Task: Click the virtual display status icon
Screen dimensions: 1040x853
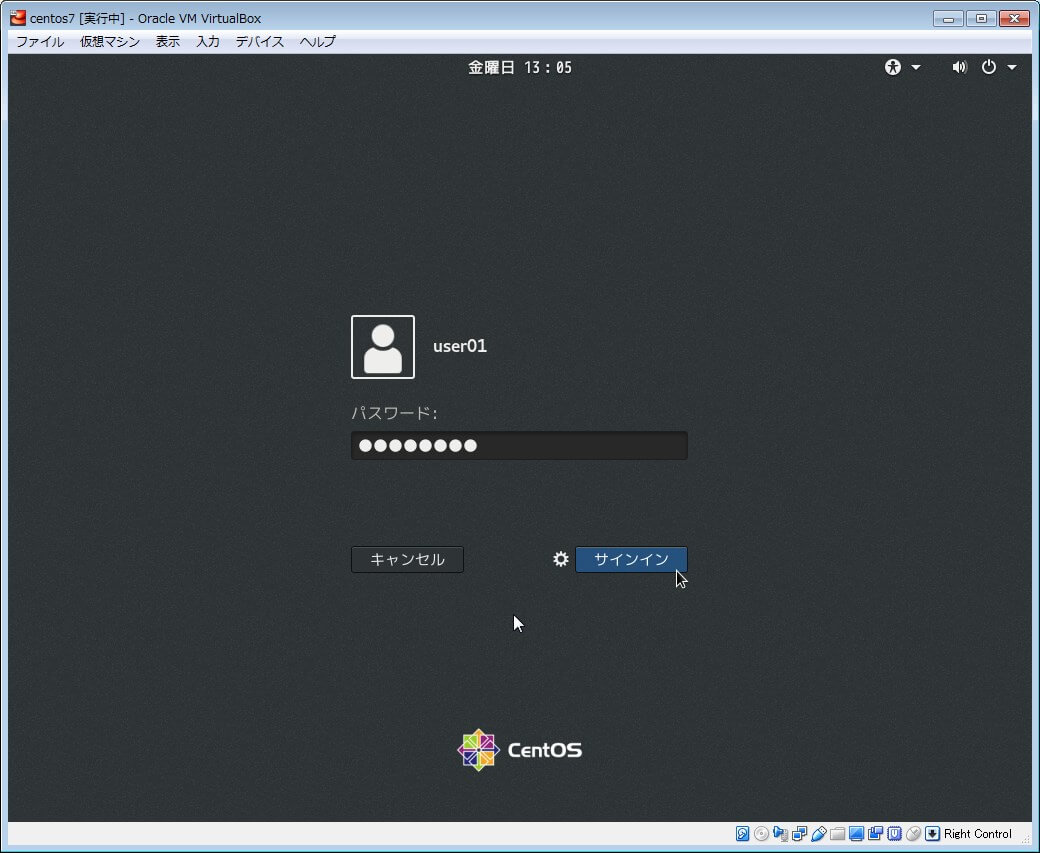Action: 857,834
